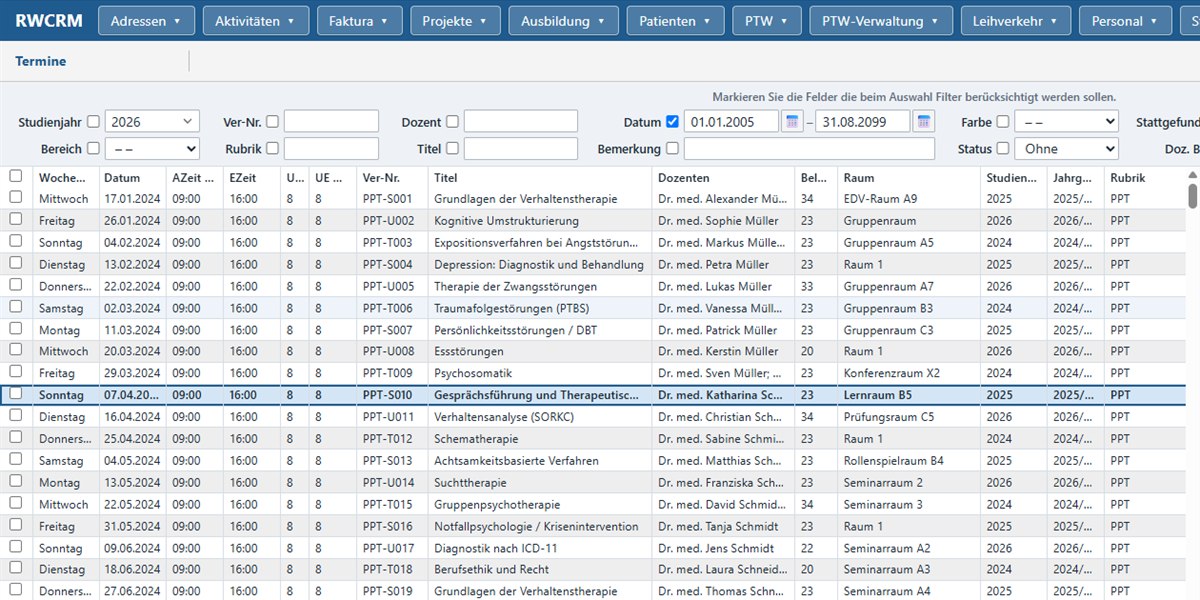Select row checkbox for PPT-U005
1200x600 pixels.
point(15,285)
